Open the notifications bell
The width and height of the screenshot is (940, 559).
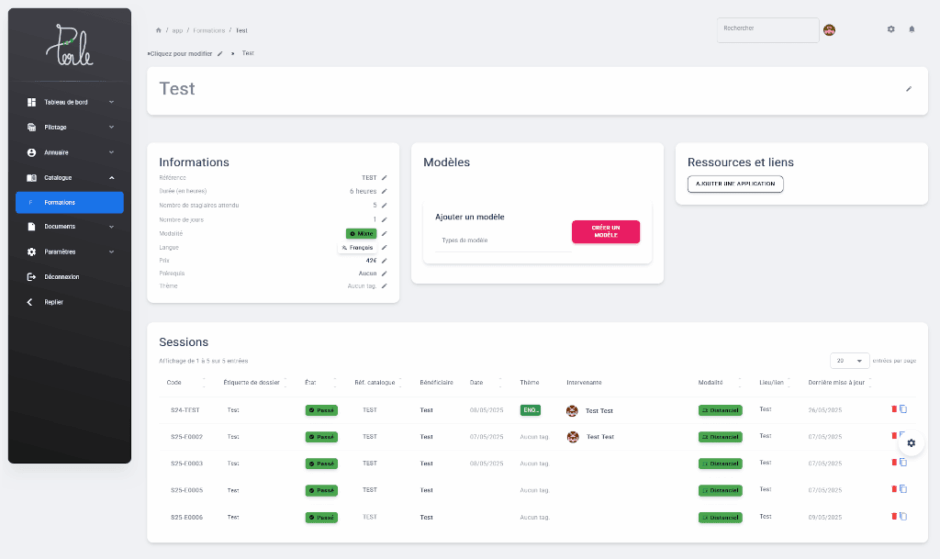click(912, 29)
